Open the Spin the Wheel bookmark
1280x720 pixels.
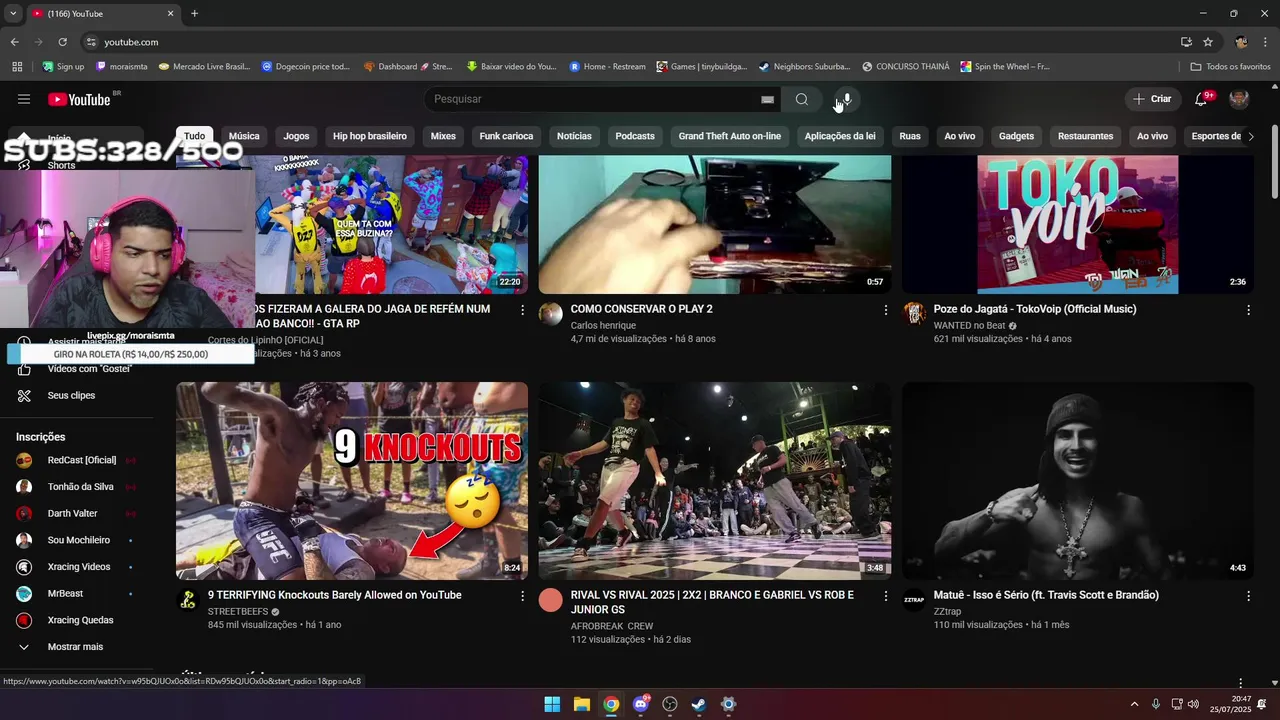point(1005,67)
